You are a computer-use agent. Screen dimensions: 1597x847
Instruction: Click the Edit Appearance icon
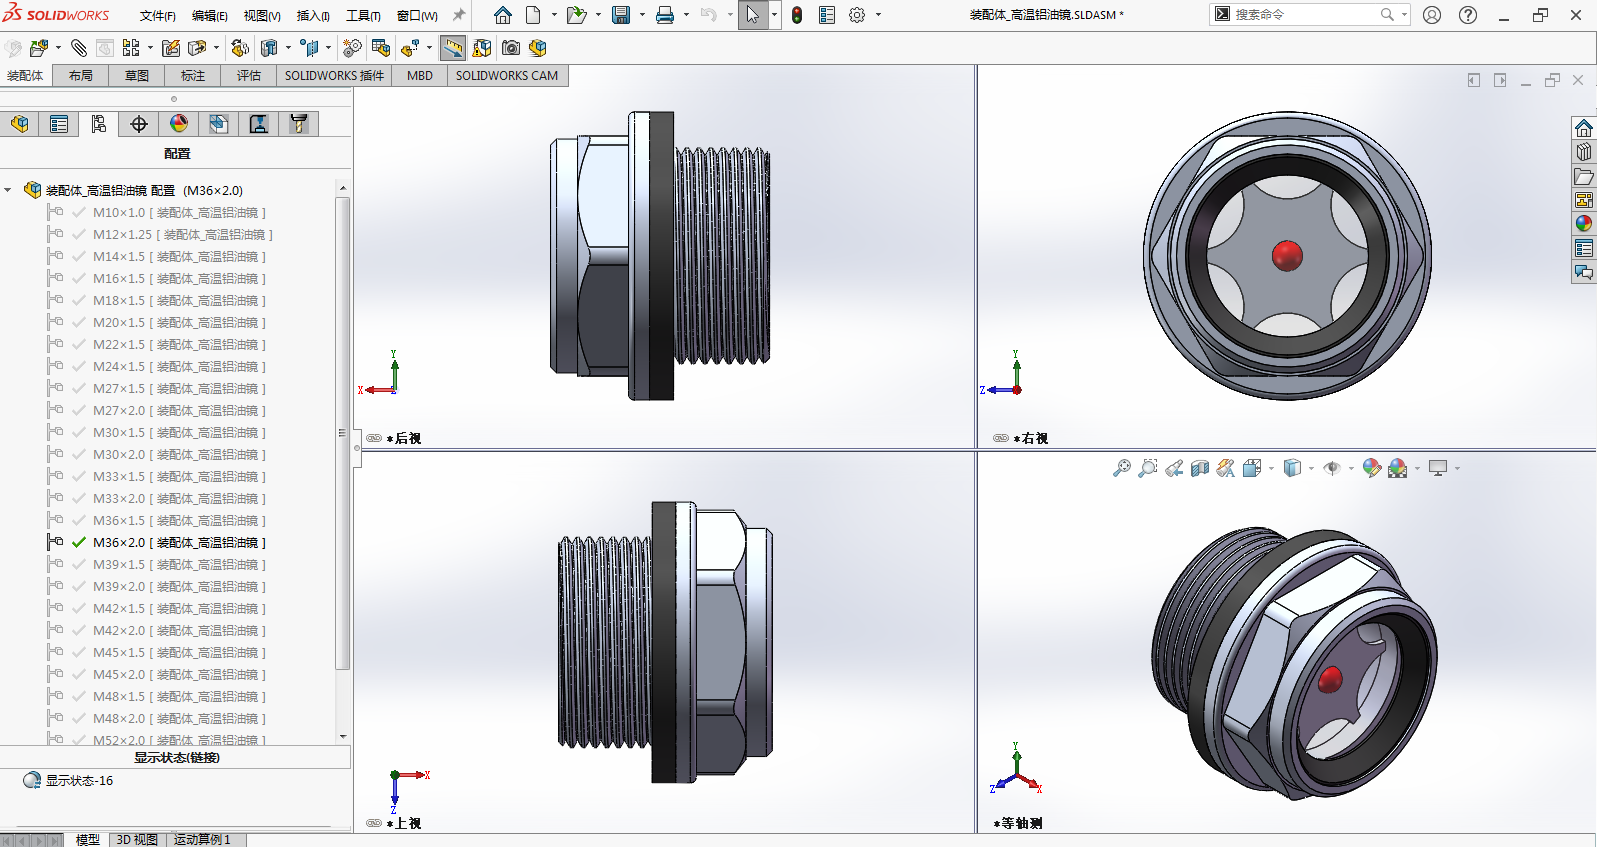(x=1372, y=468)
